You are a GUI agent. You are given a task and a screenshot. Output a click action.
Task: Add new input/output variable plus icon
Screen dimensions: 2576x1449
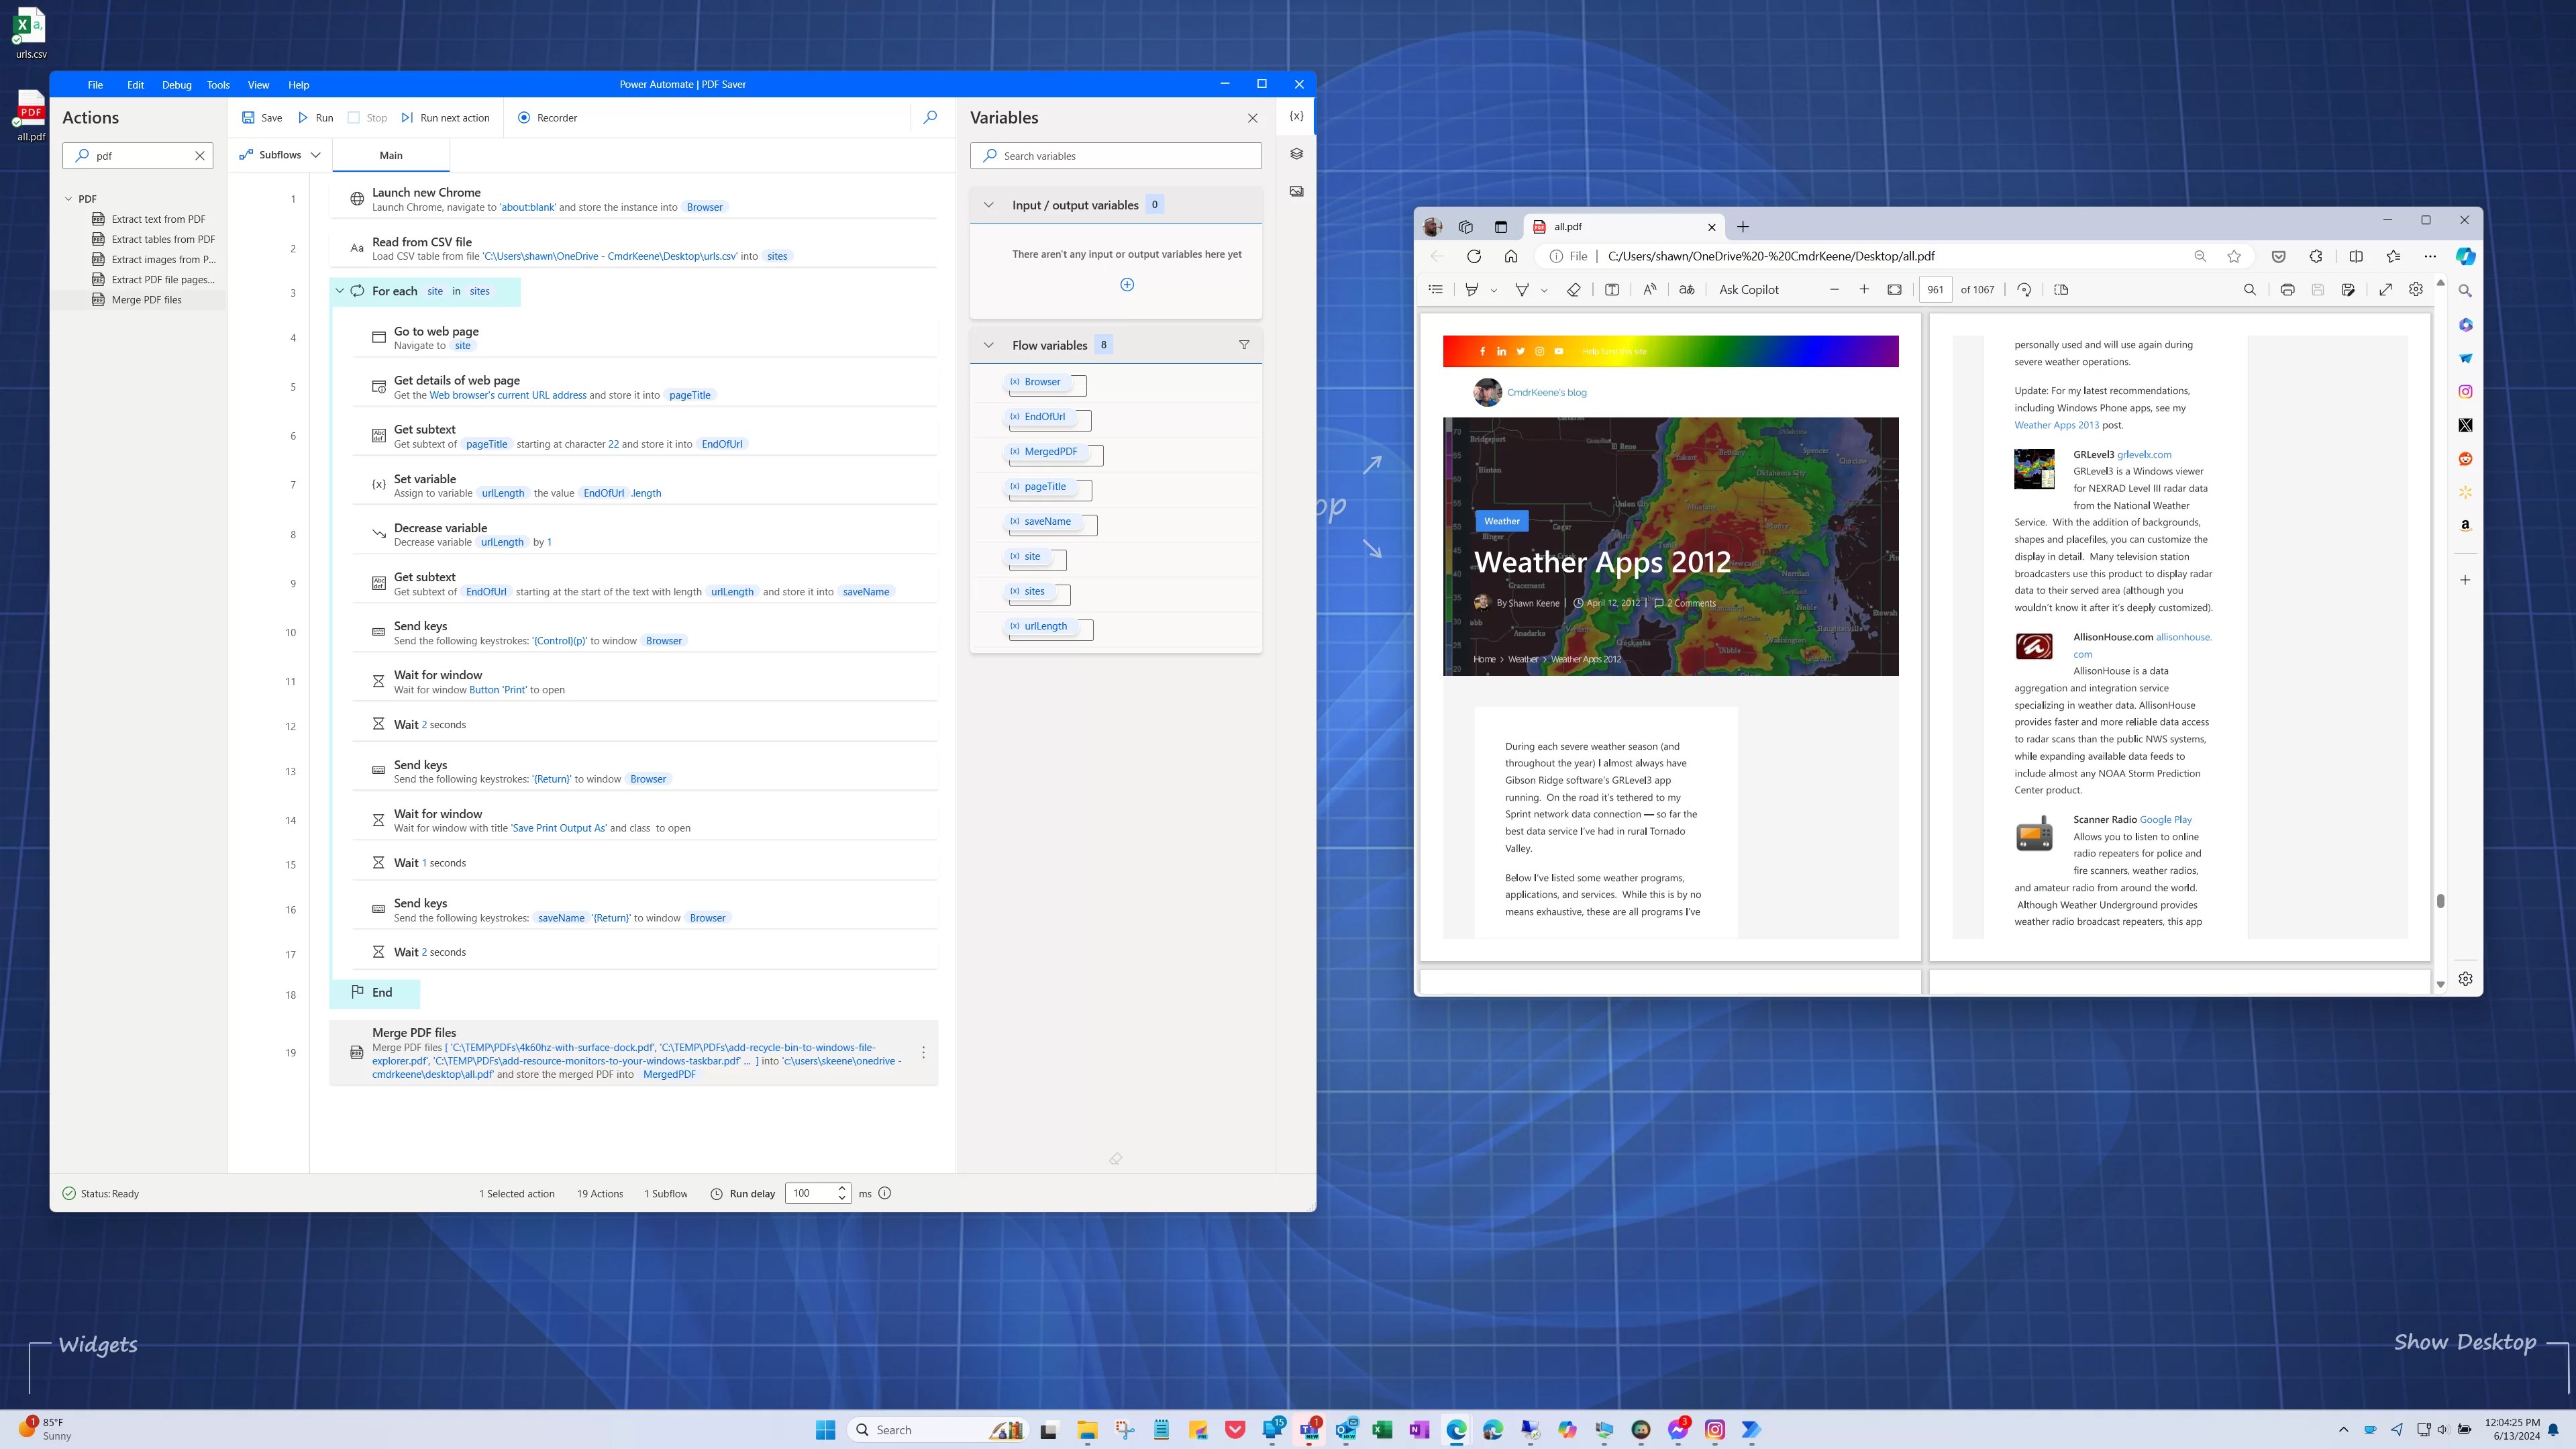click(1127, 285)
